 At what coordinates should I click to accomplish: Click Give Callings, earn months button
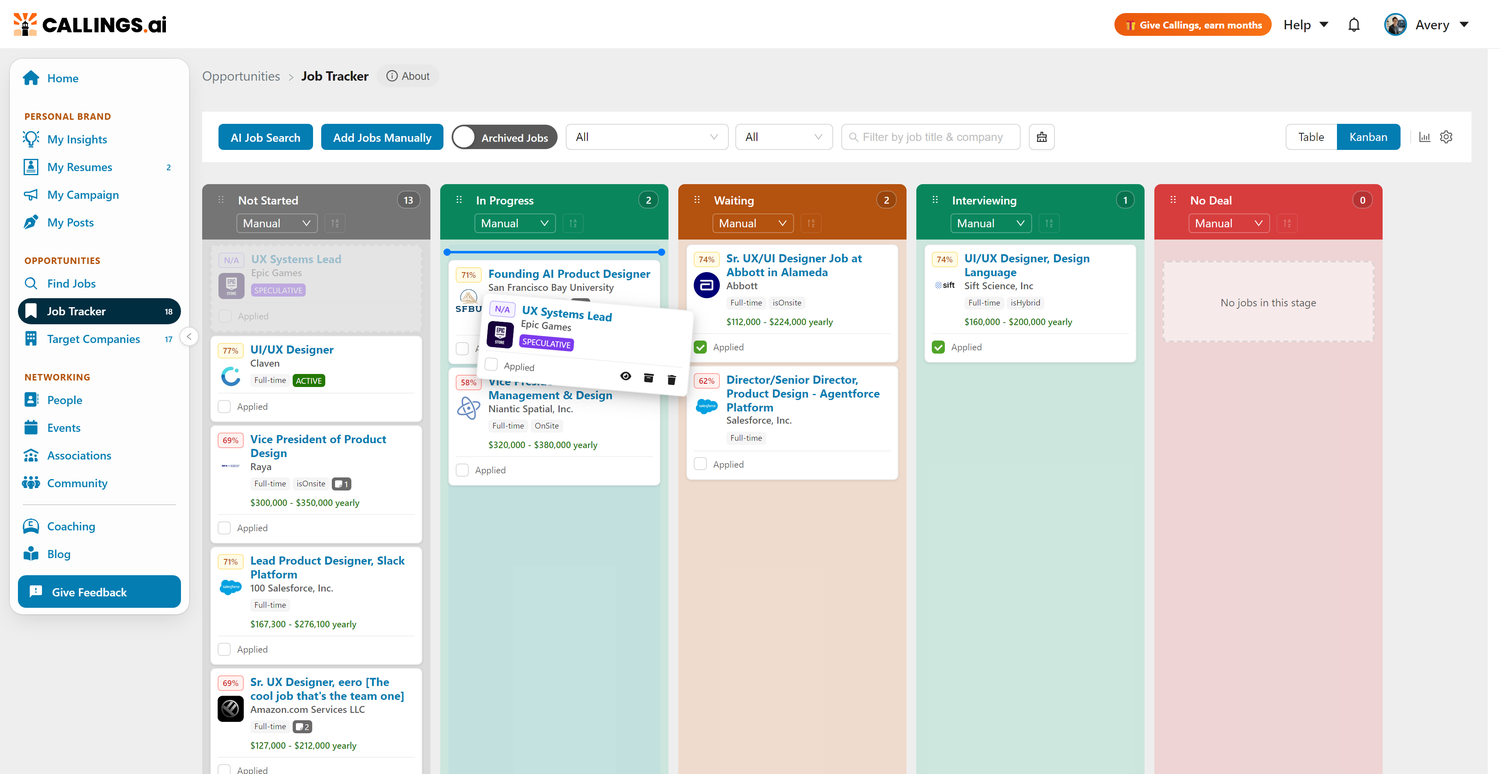pos(1193,25)
